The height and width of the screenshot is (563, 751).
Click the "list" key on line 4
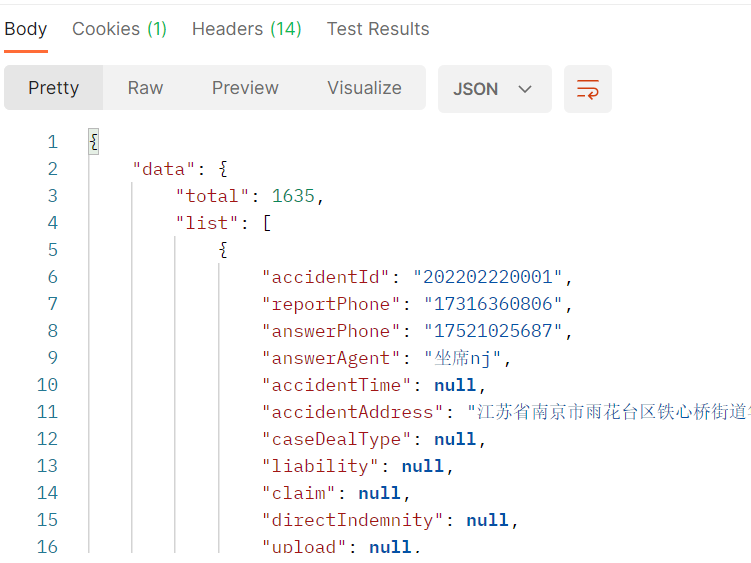(x=206, y=223)
